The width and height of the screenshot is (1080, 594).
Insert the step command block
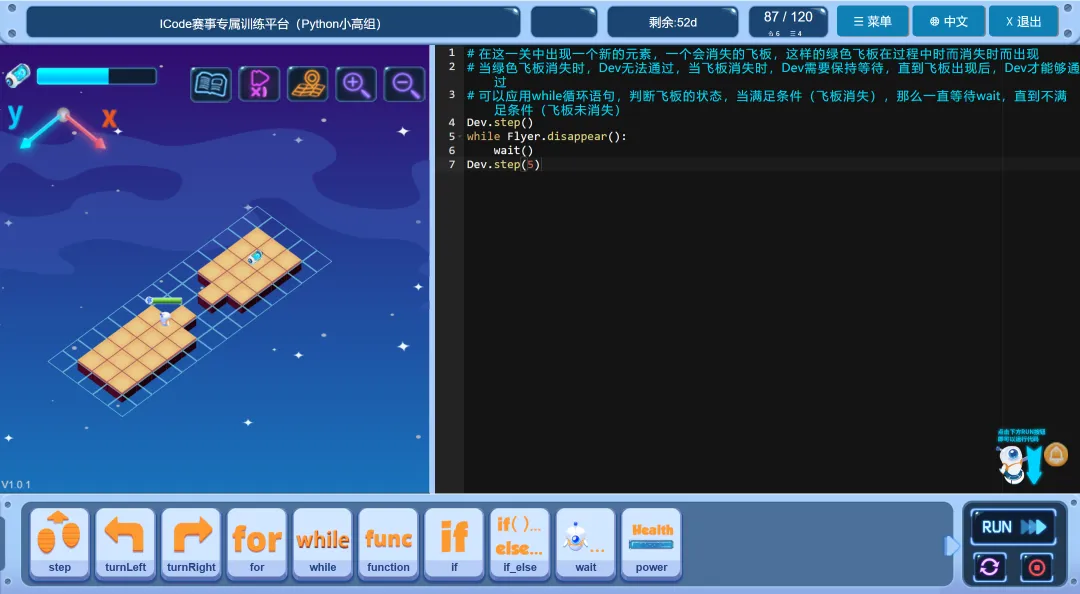click(x=59, y=543)
